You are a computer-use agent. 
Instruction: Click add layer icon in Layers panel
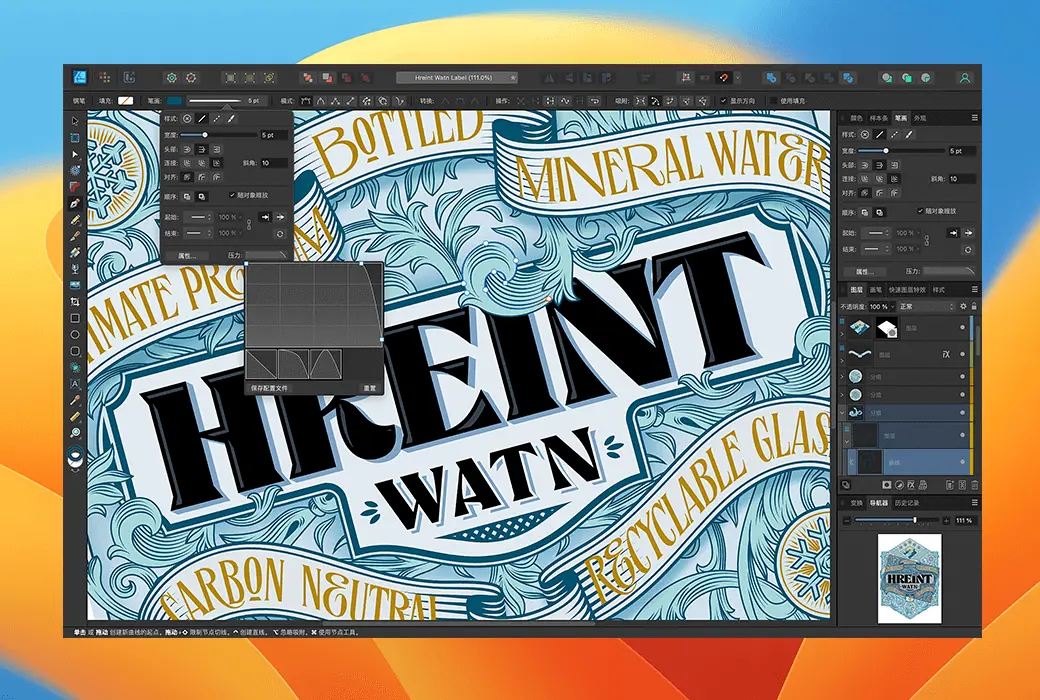click(950, 485)
